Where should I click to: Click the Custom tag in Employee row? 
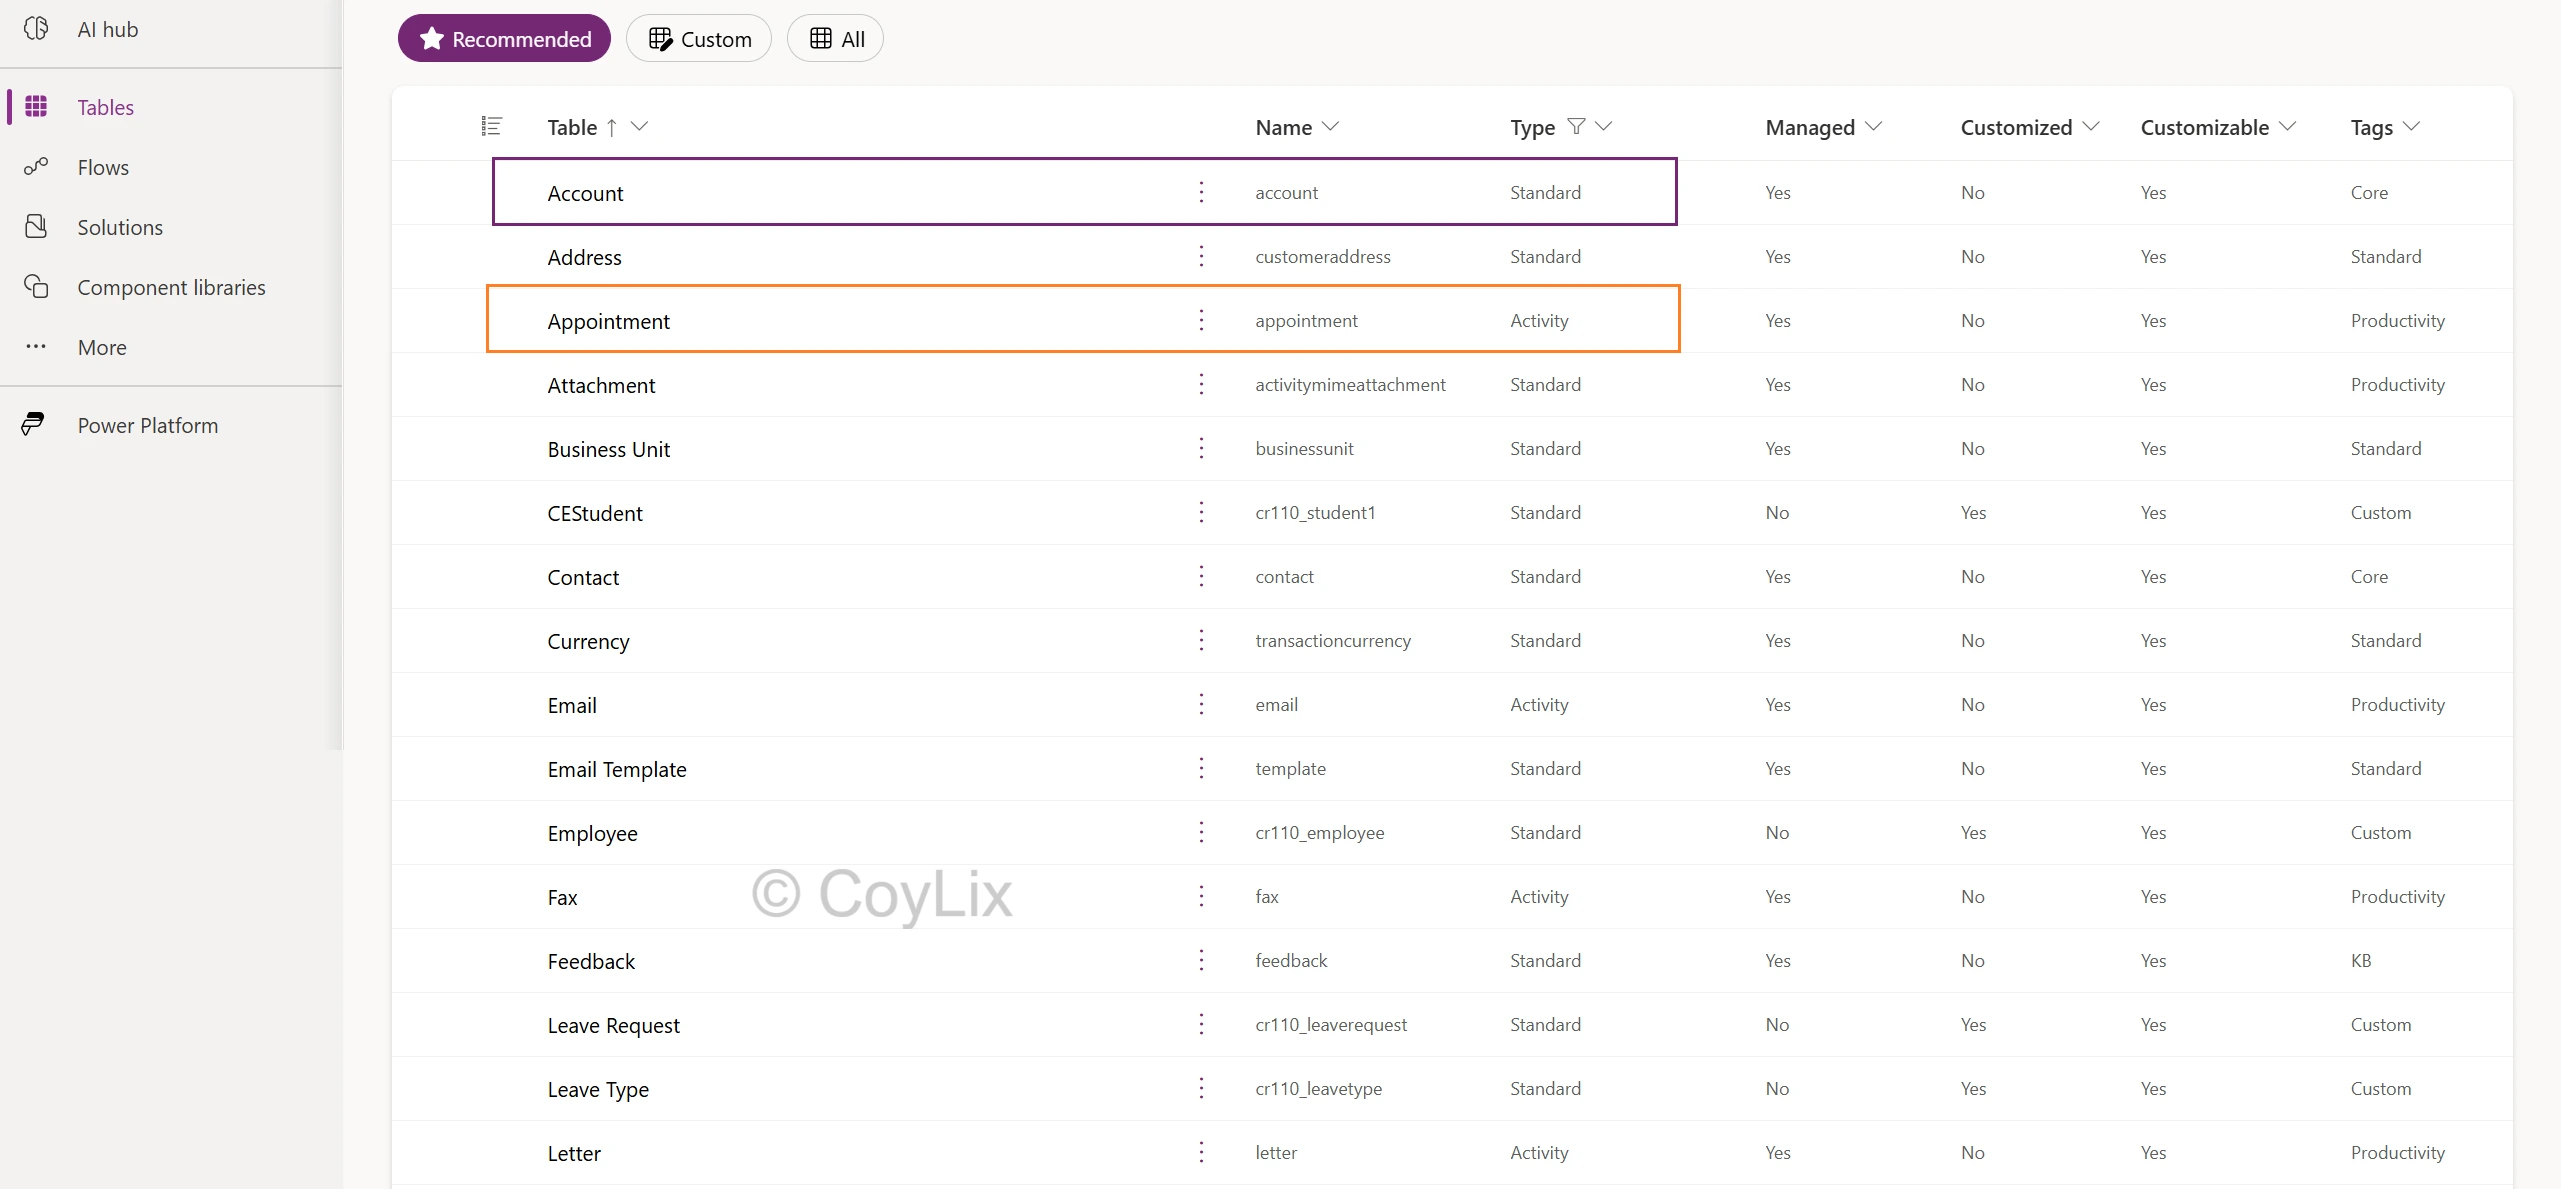tap(2380, 832)
